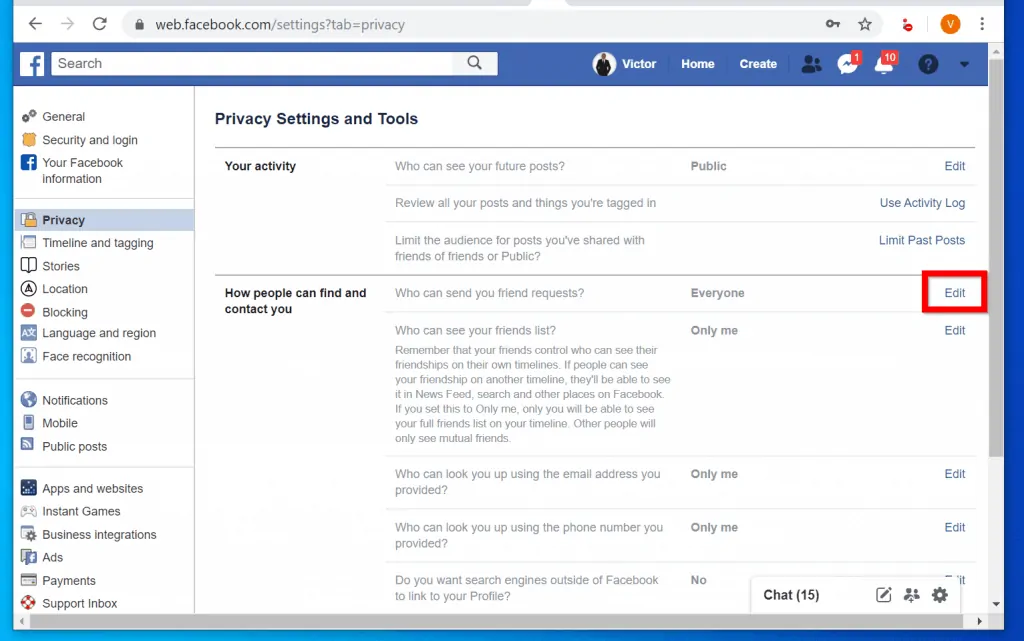Edit who can see friends list
1024x641 pixels.
(x=954, y=330)
